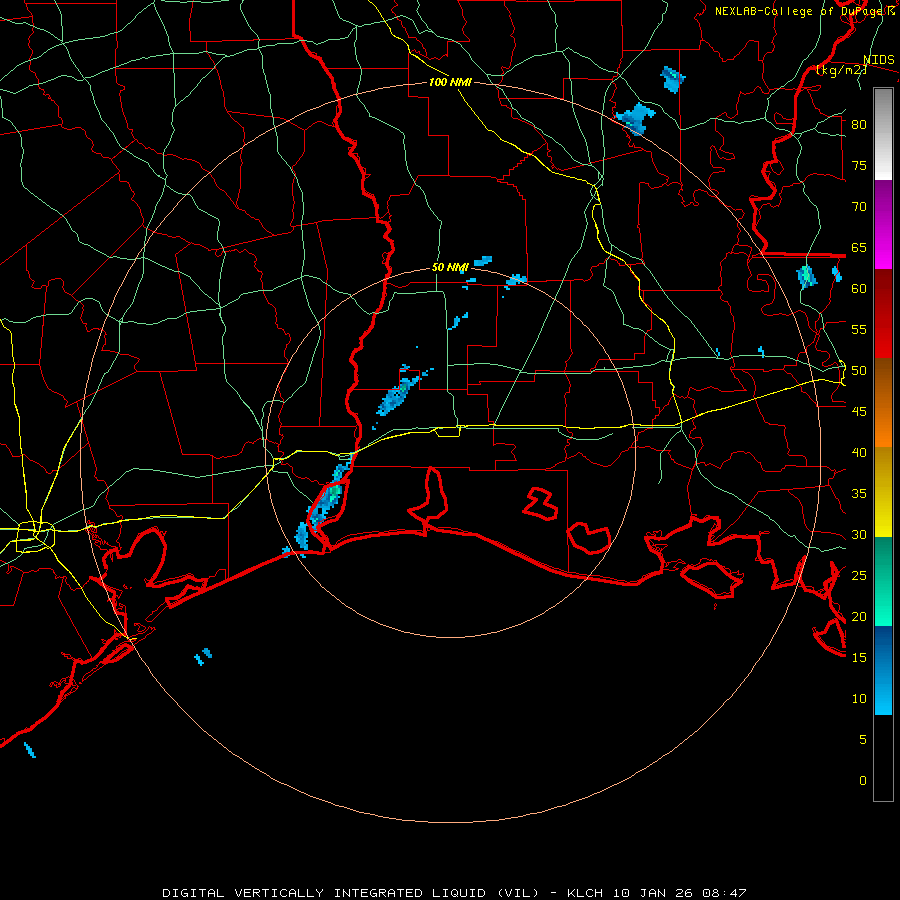Click the 70 value on the color scale

tap(859, 207)
